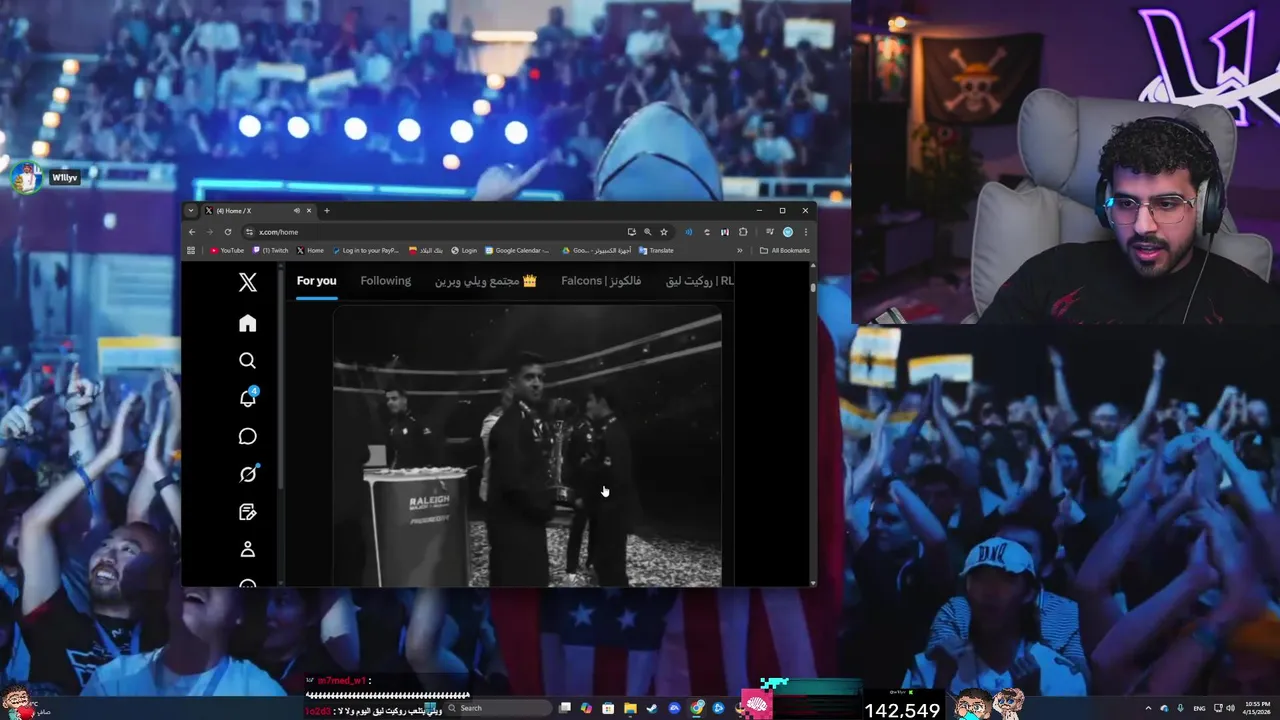
Task: Open the ENG language switcher
Action: point(1199,708)
